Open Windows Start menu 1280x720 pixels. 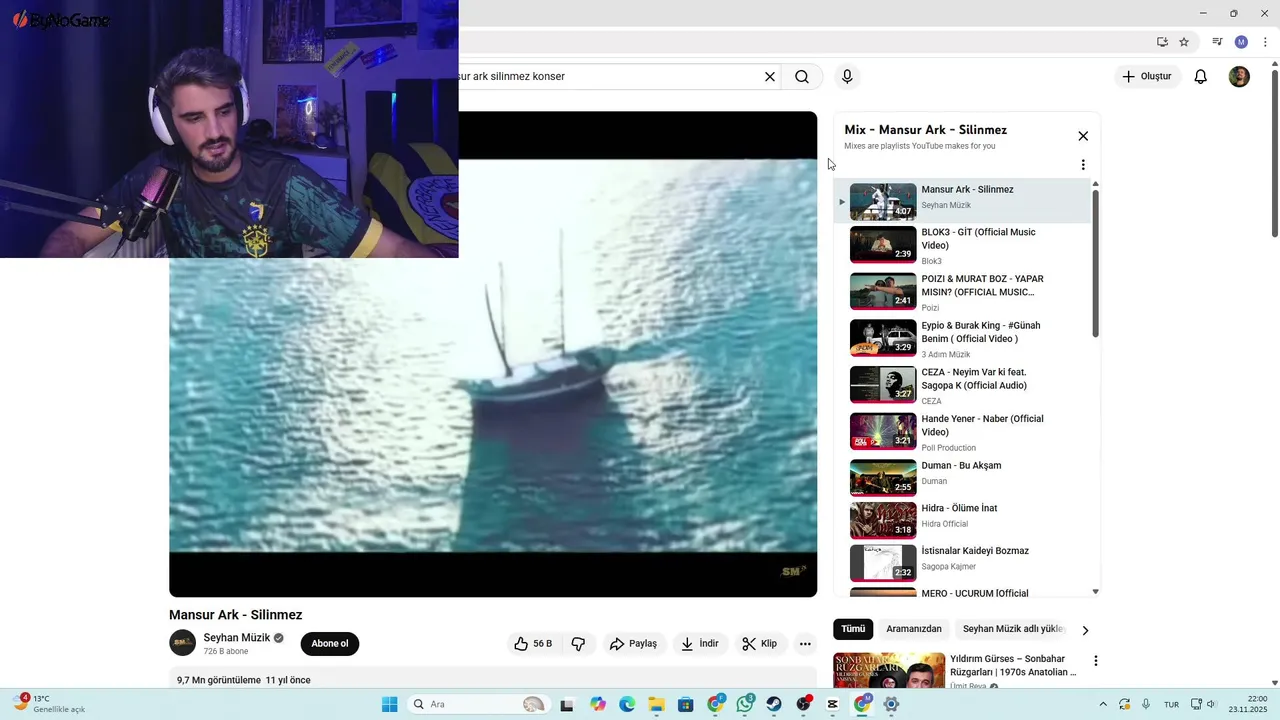[x=389, y=704]
